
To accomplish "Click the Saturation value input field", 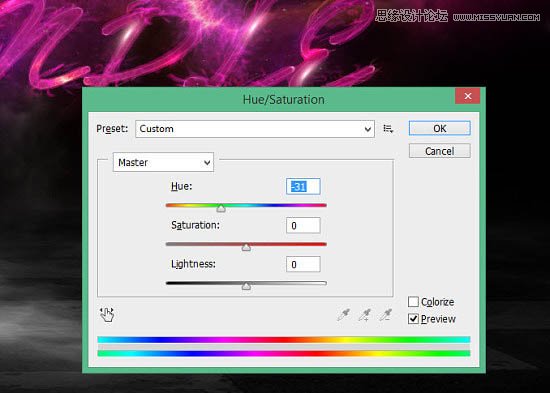I will 303,225.
